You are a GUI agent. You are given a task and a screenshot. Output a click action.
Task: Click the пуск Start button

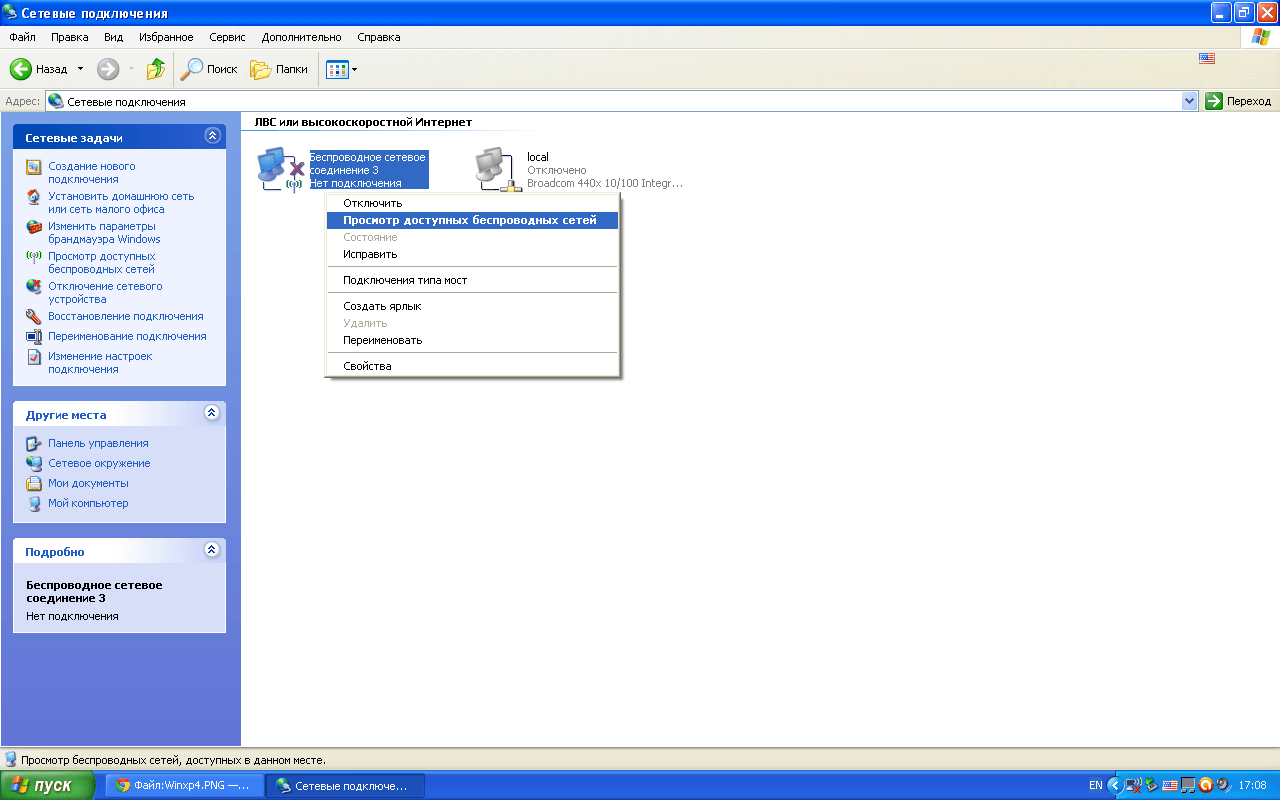click(47, 785)
